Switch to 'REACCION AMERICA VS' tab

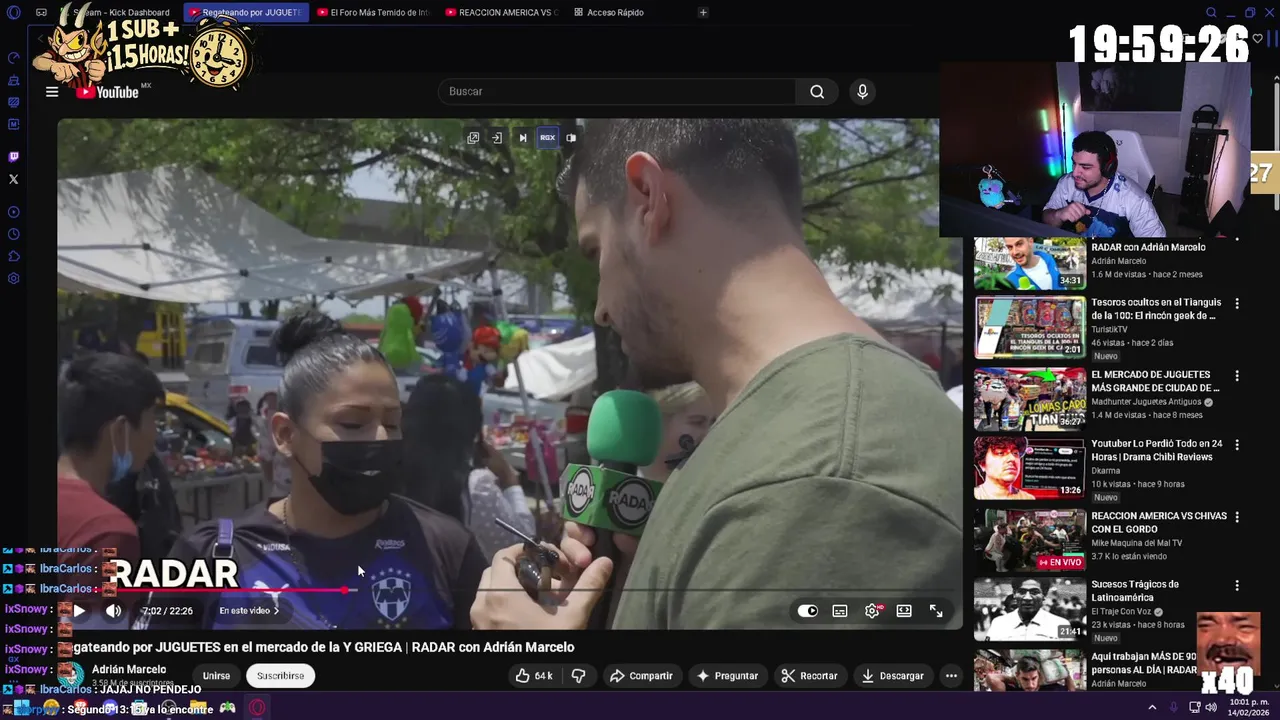click(501, 13)
